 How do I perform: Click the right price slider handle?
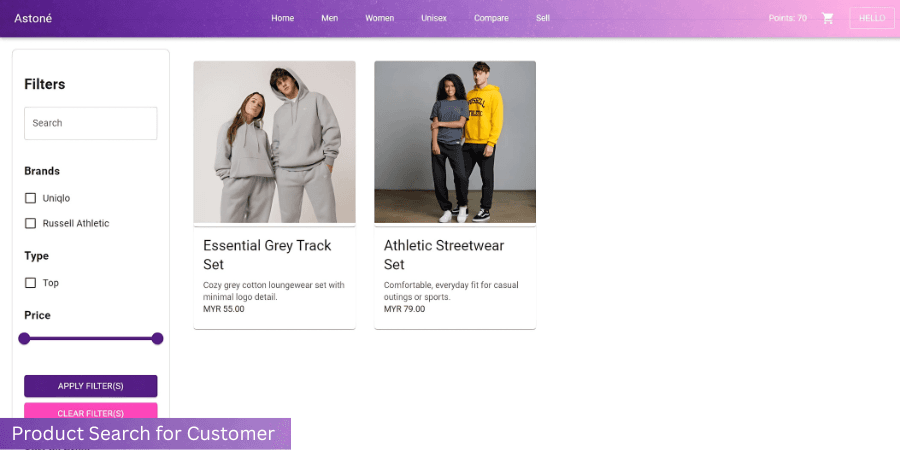pos(157,338)
